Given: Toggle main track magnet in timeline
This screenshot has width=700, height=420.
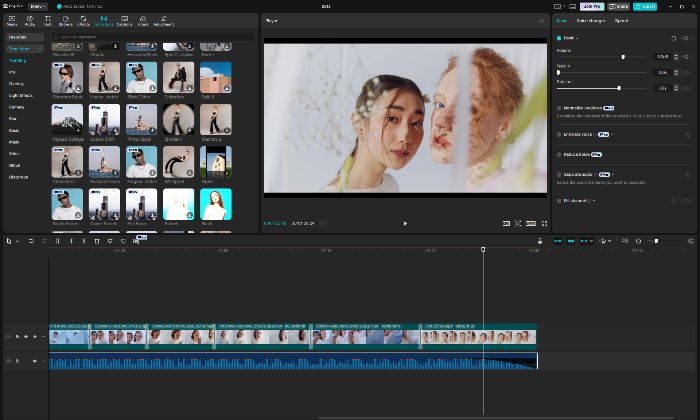Looking at the screenshot, I should coord(558,241).
